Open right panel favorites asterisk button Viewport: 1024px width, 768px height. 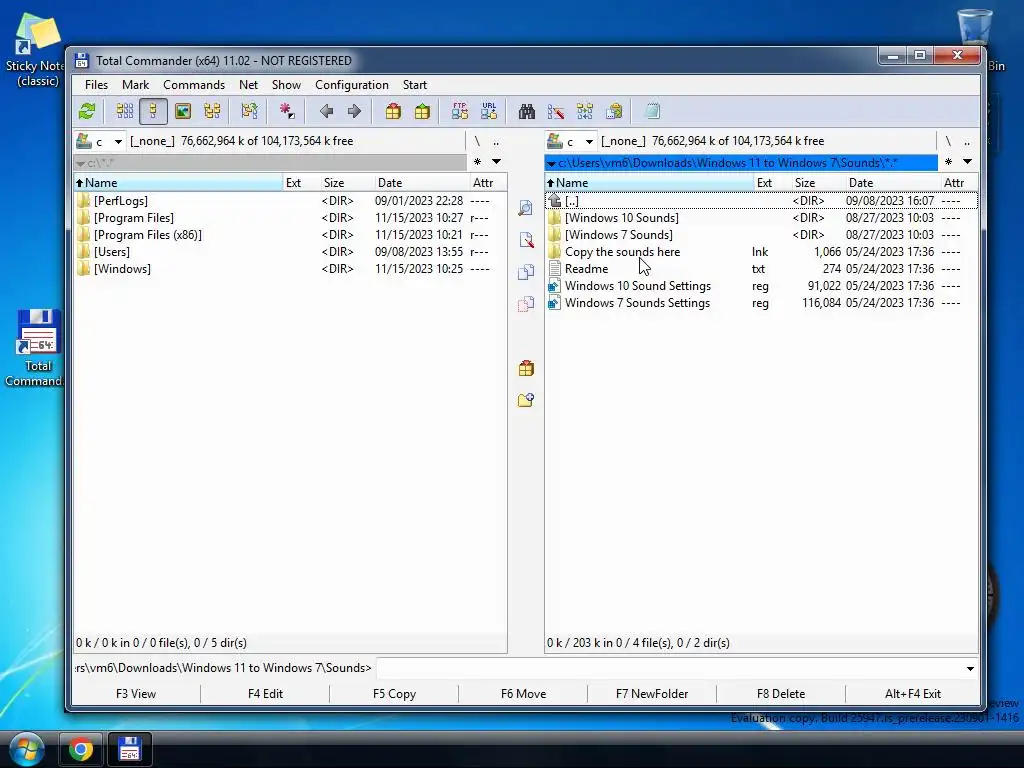pos(948,161)
